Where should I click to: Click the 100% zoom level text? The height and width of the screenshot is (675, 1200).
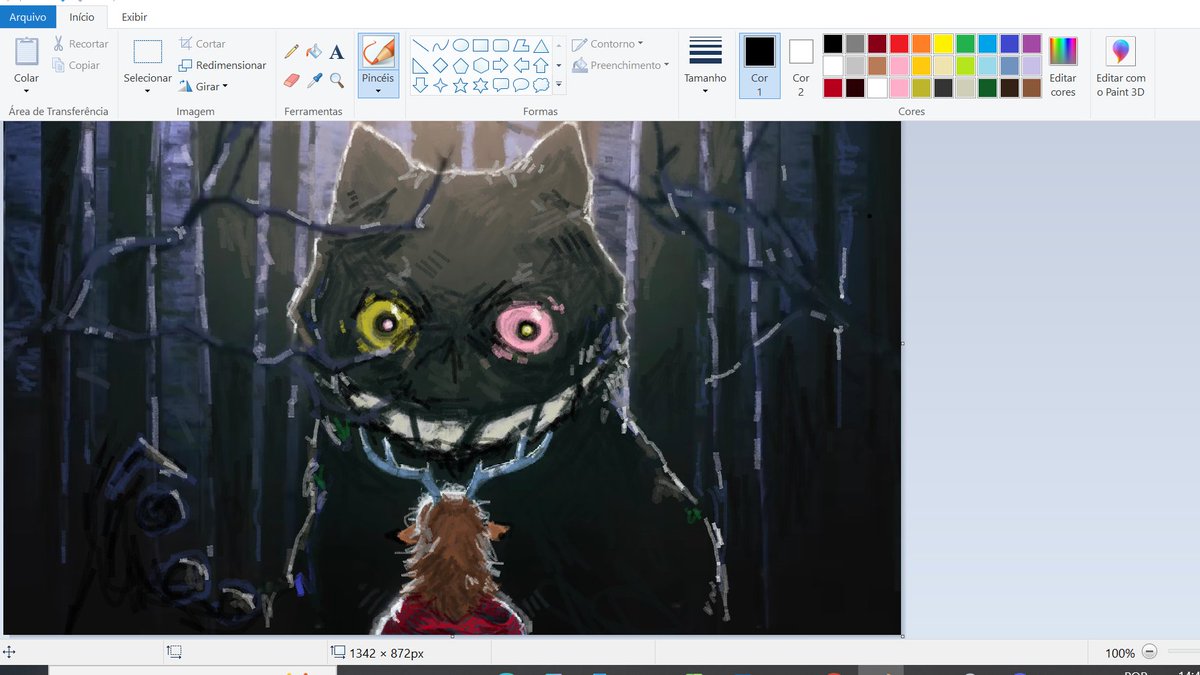(x=1120, y=653)
